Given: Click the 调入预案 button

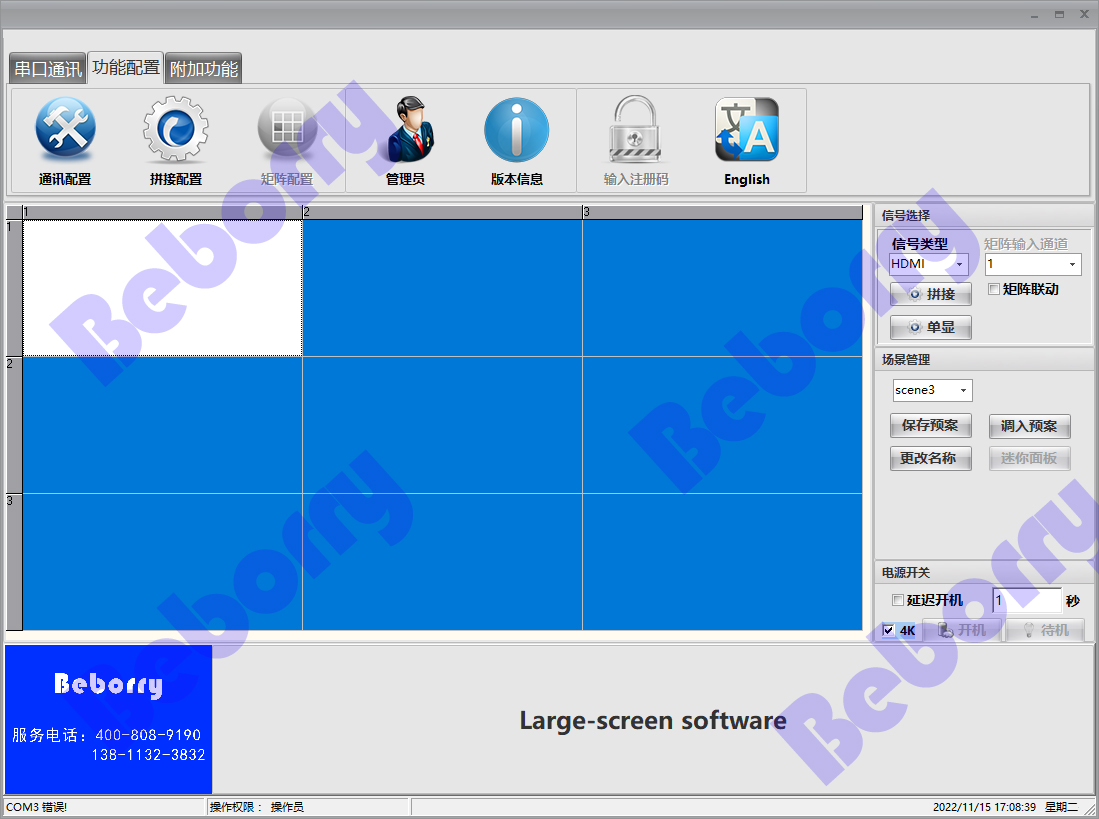Looking at the screenshot, I should pos(1029,426).
